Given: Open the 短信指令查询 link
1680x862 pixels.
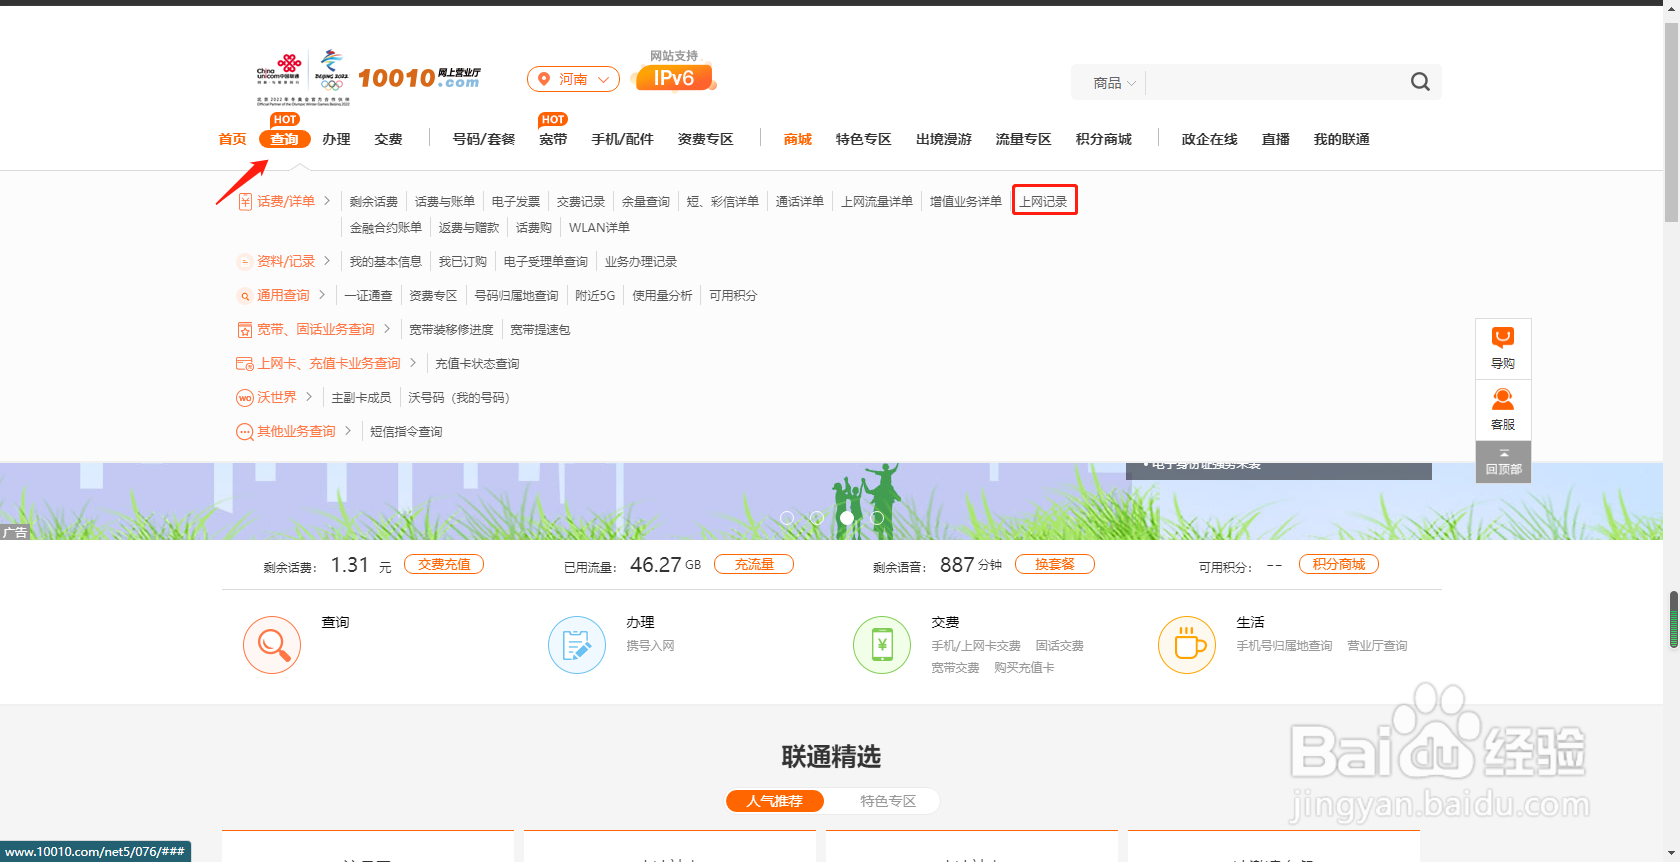Looking at the screenshot, I should tap(406, 431).
